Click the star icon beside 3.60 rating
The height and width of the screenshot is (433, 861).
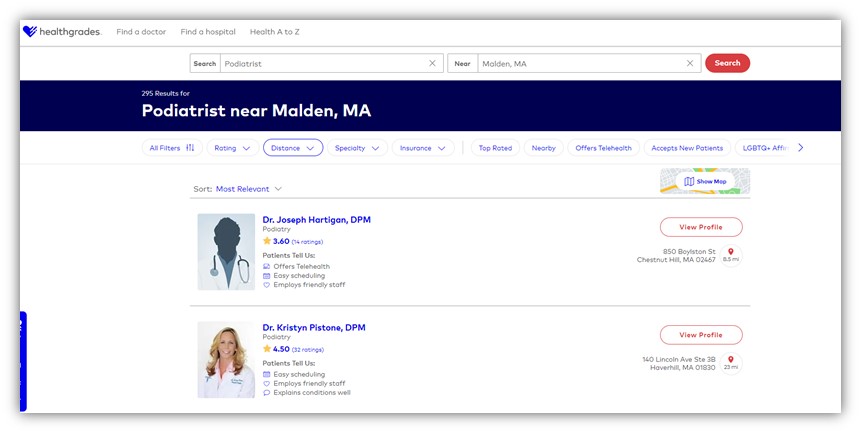pos(267,241)
